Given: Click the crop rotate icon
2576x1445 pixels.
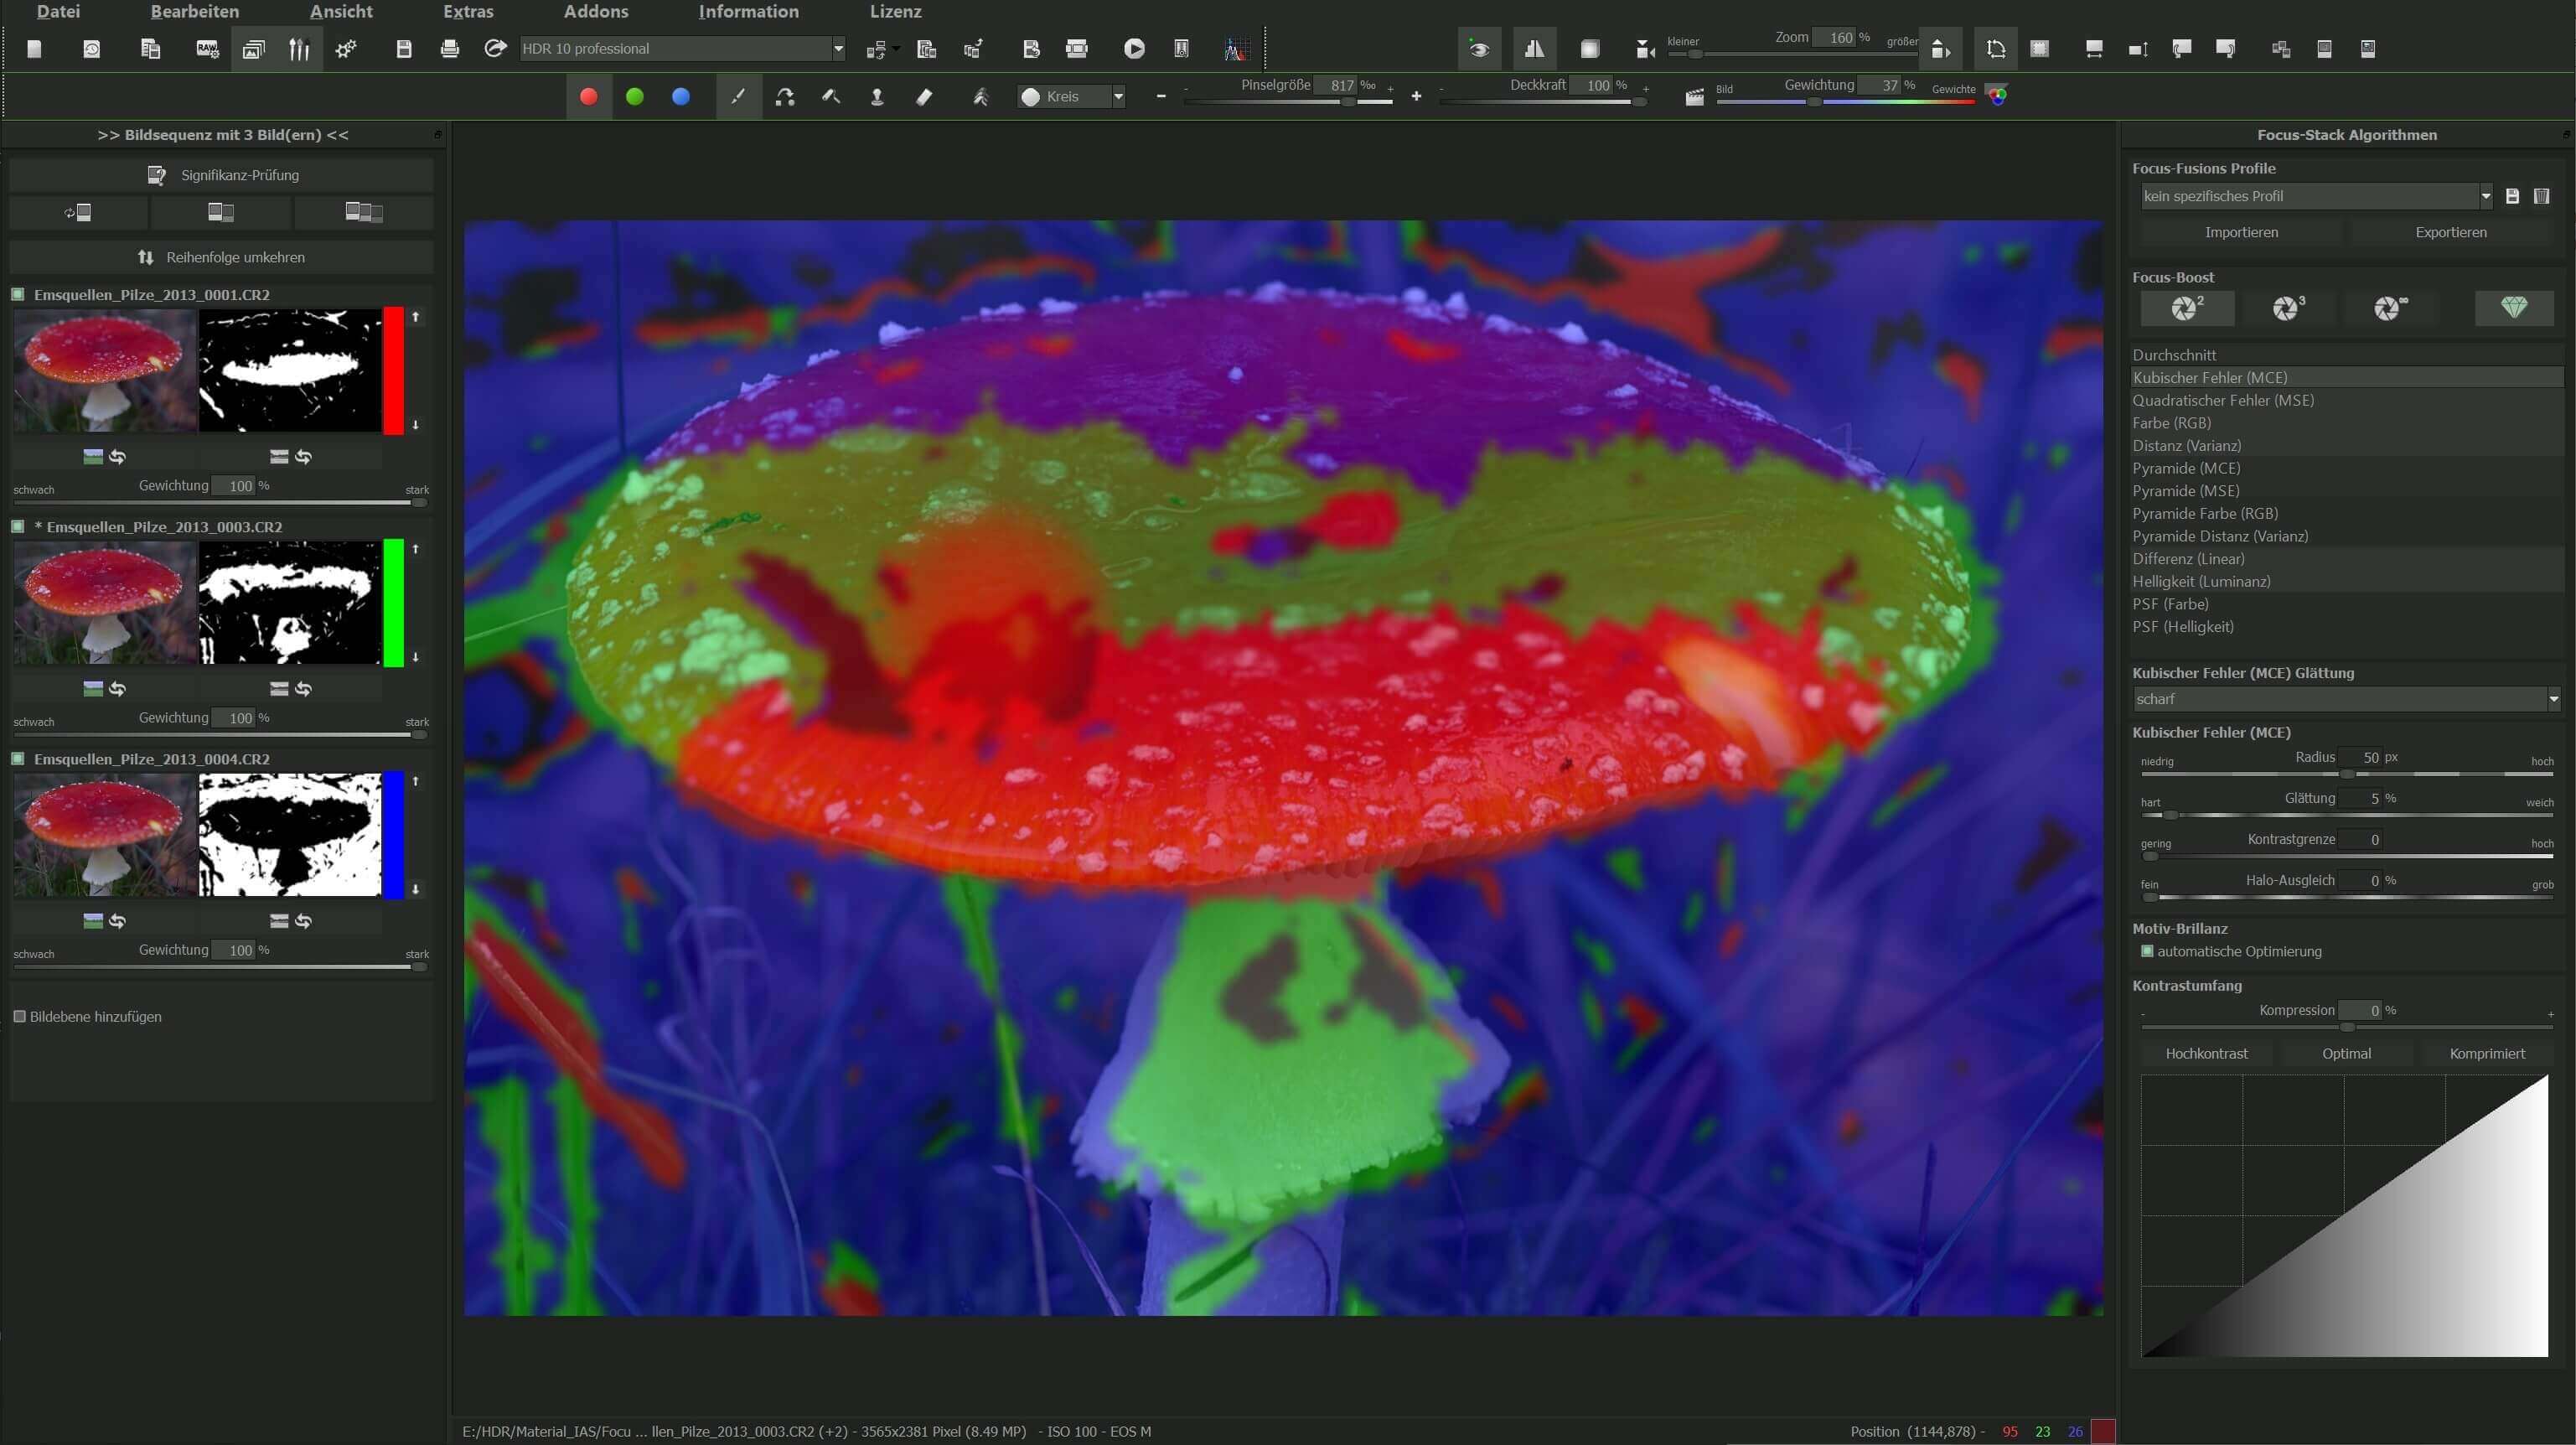Looking at the screenshot, I should [x=1995, y=49].
